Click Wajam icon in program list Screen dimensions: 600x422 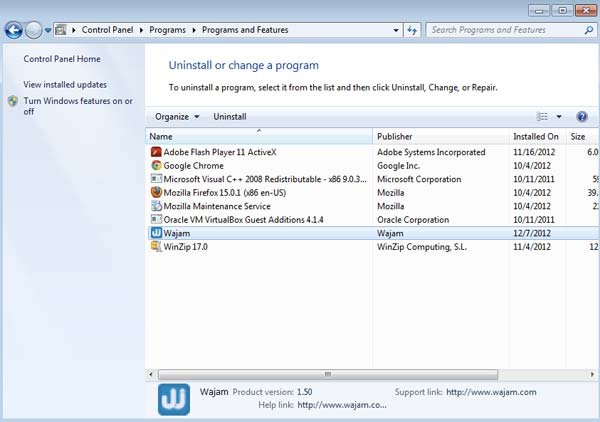(x=156, y=233)
